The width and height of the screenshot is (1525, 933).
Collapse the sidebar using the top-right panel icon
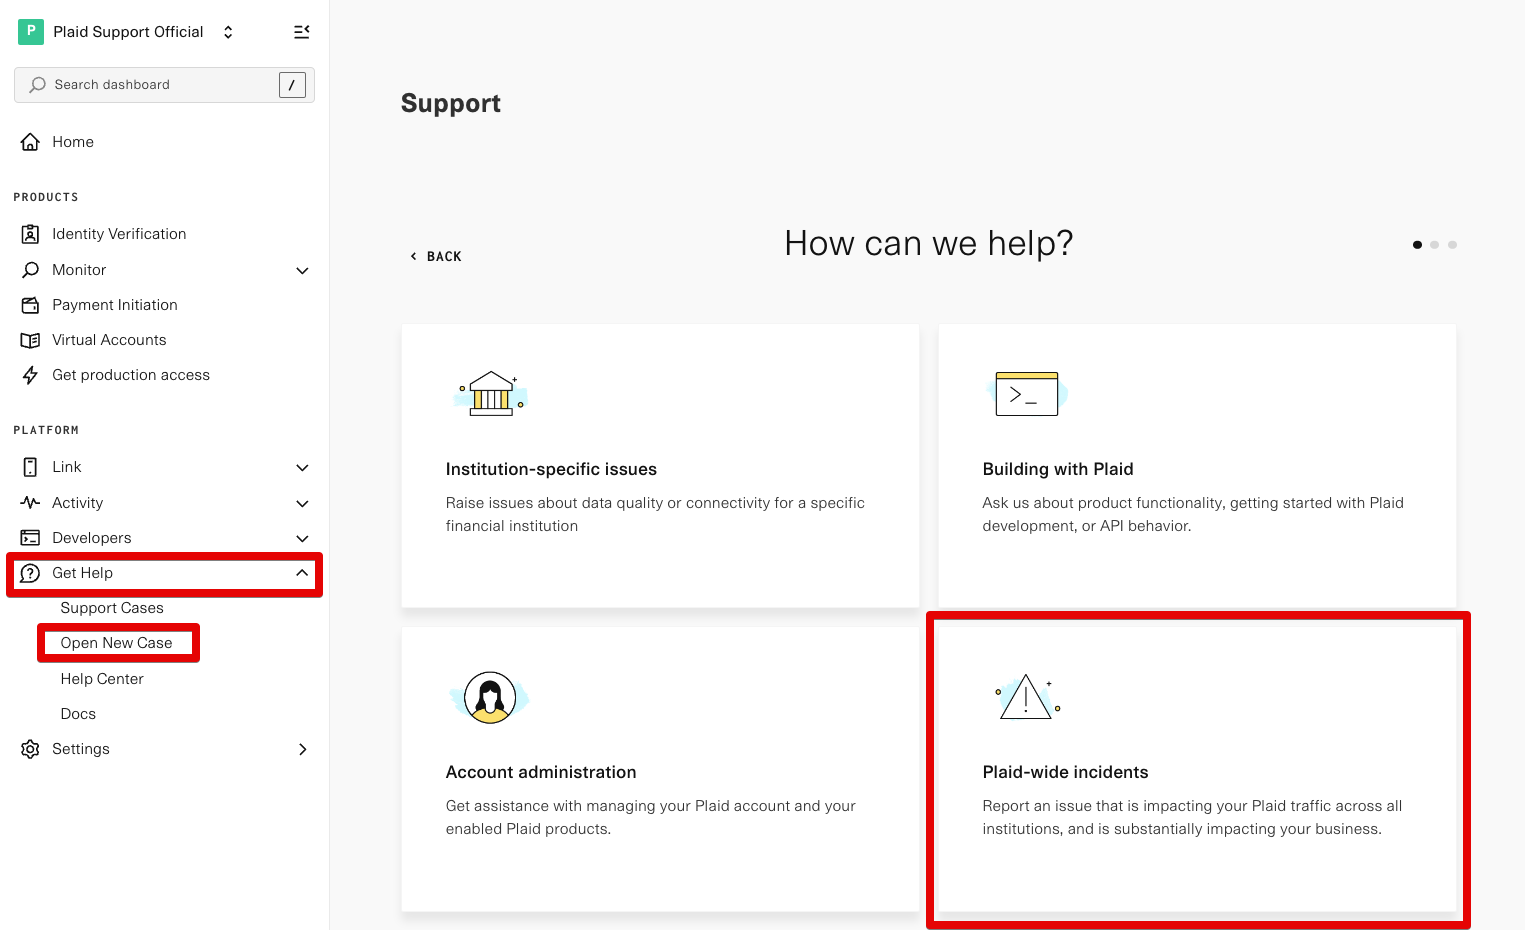pyautogui.click(x=302, y=31)
